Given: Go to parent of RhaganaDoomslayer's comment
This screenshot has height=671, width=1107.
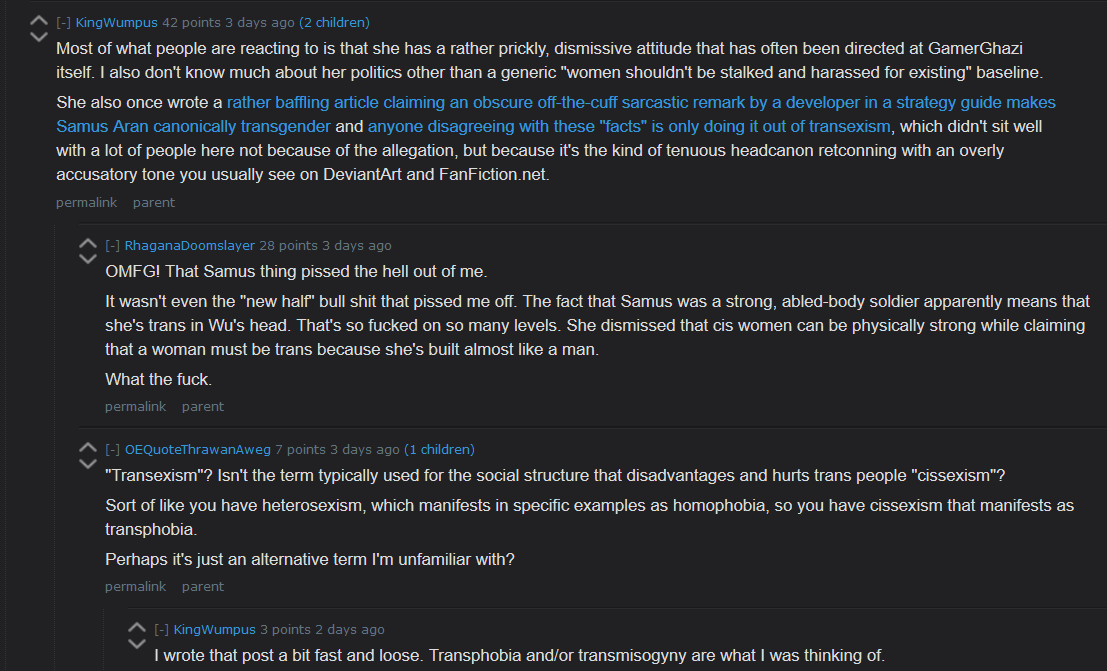Looking at the screenshot, I should click(x=203, y=407).
